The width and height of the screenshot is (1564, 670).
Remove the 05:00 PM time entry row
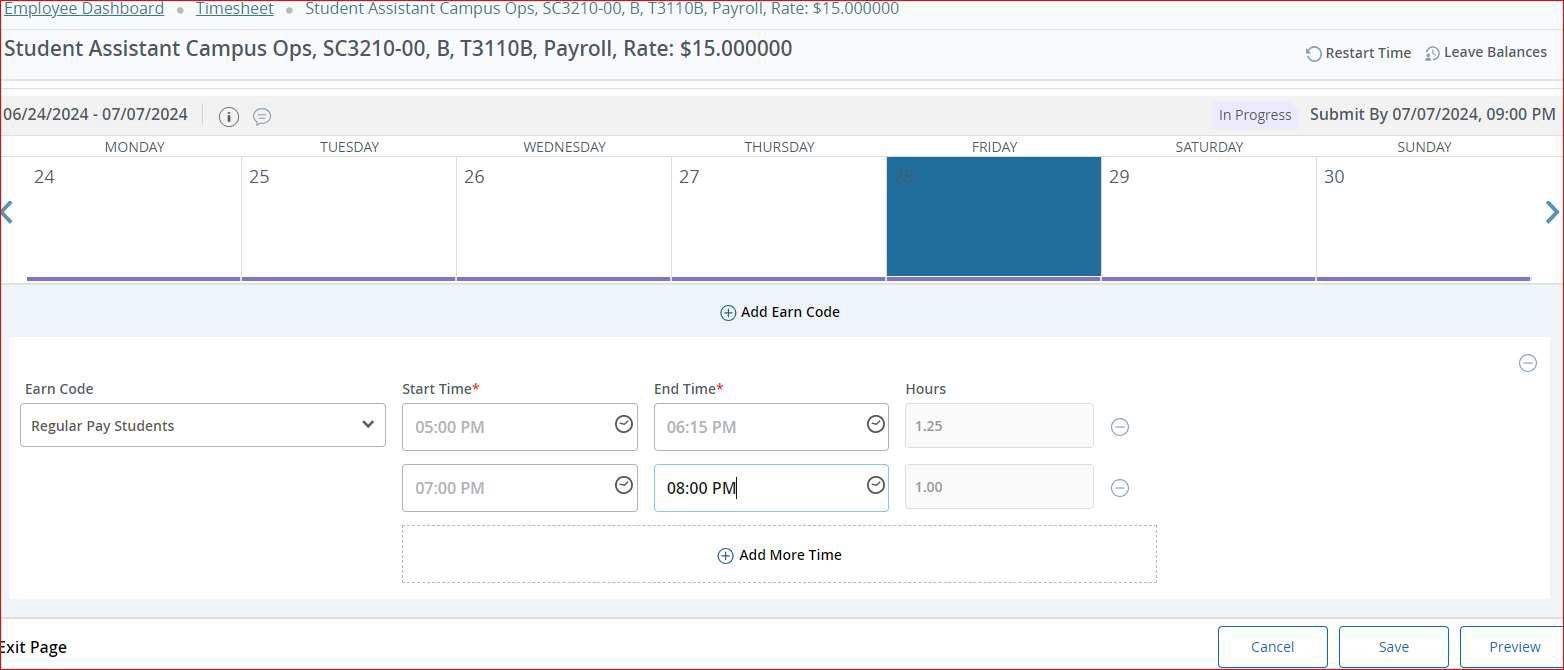(1119, 427)
